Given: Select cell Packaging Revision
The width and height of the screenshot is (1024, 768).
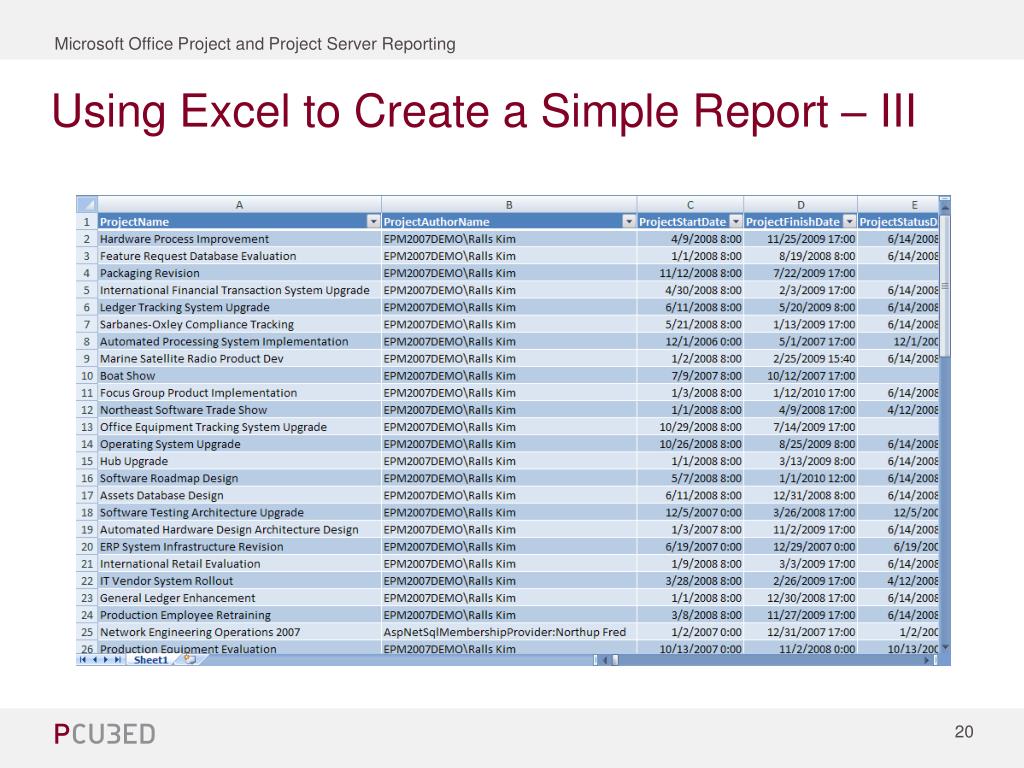Looking at the screenshot, I should [239, 273].
